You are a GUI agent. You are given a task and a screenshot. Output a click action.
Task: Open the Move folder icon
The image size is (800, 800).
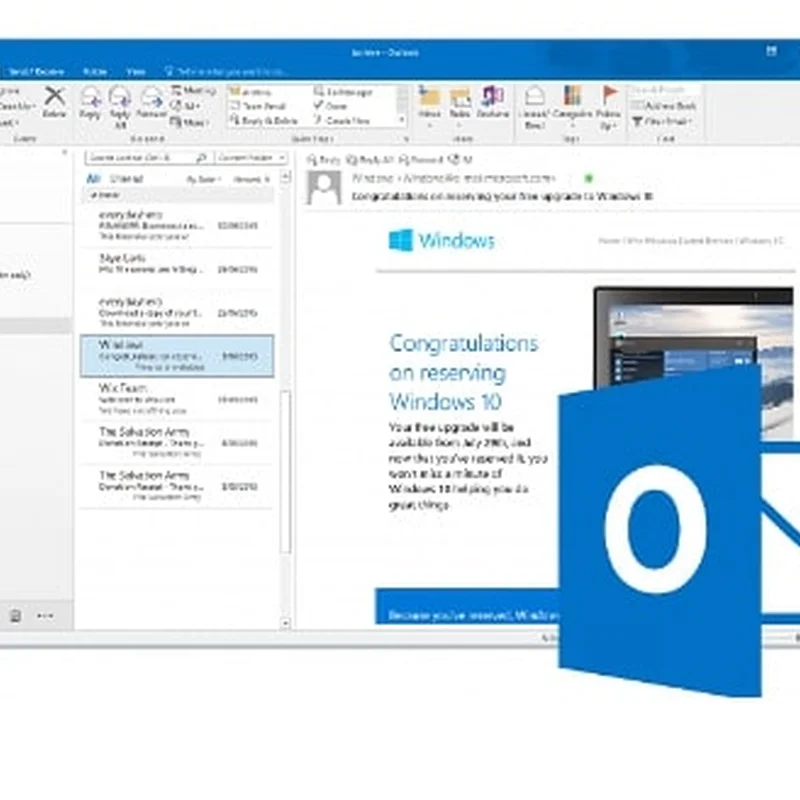[430, 101]
